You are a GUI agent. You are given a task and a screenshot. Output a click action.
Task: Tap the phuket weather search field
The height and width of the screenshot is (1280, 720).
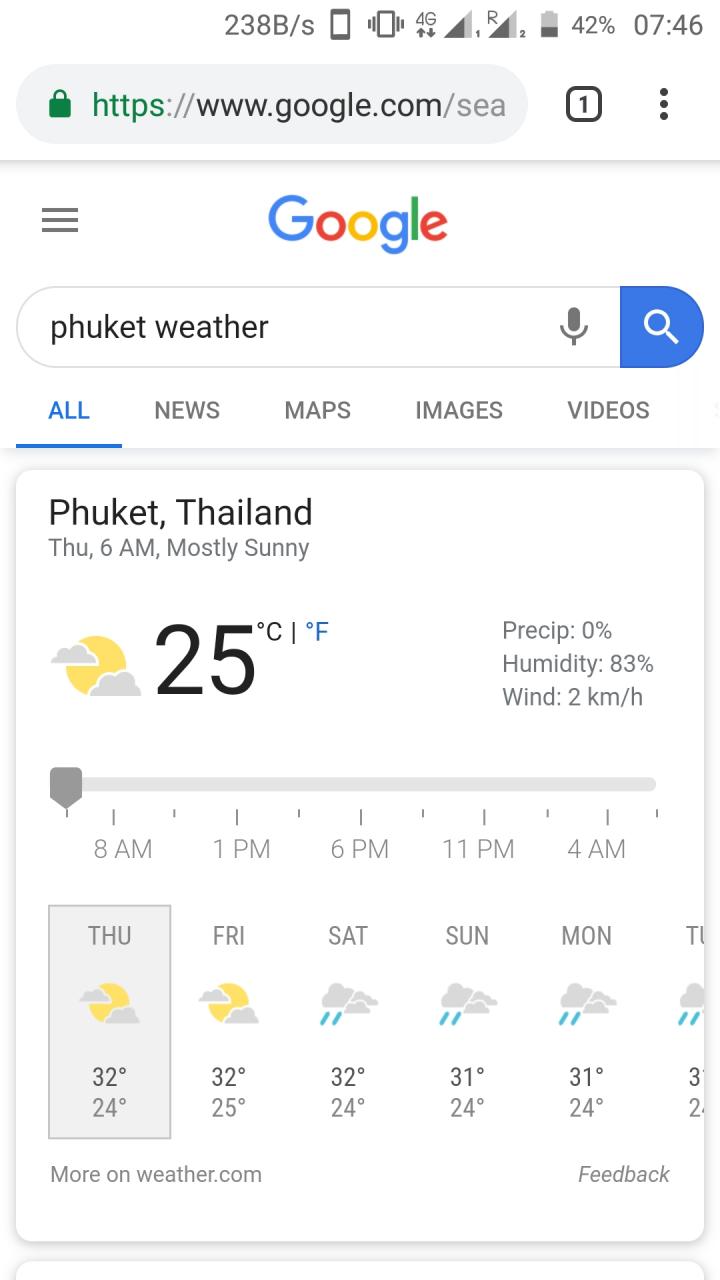coord(290,327)
